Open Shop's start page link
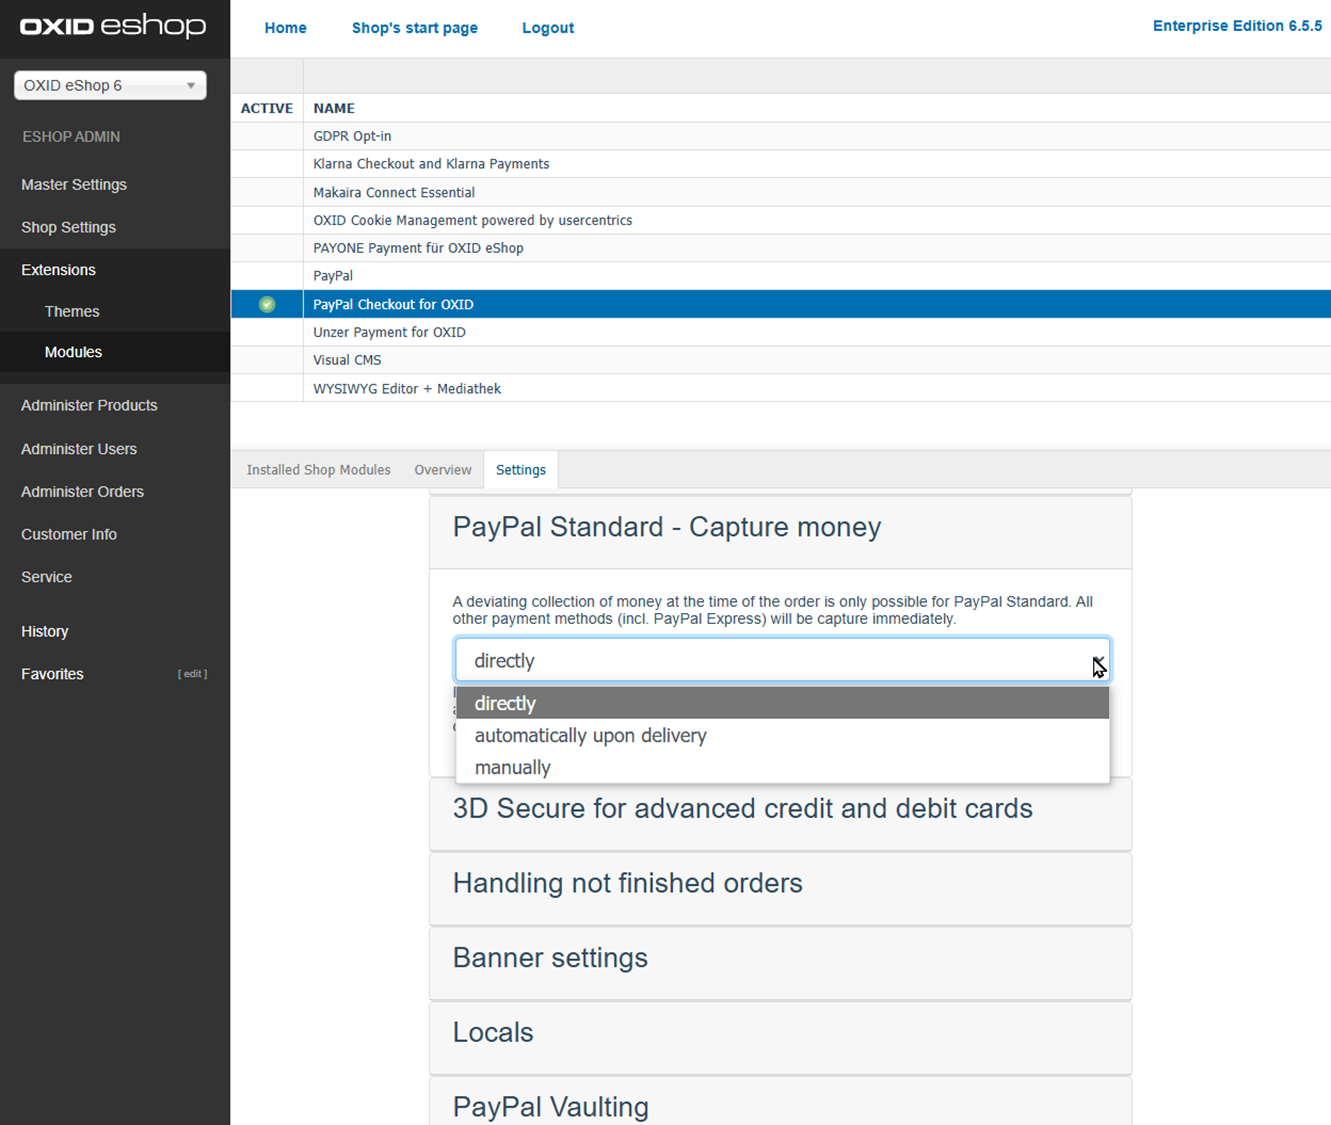1331x1125 pixels. 414,28
